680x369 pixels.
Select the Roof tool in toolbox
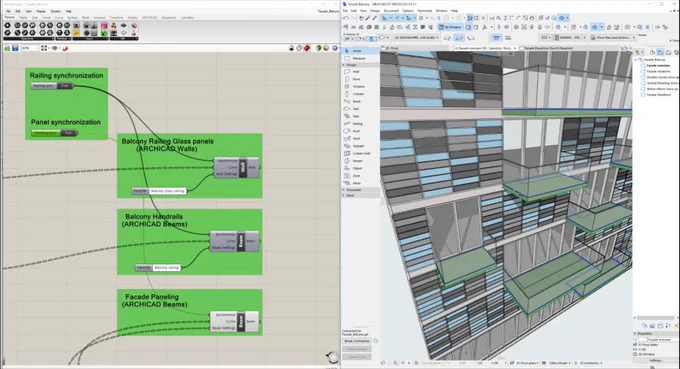point(360,131)
